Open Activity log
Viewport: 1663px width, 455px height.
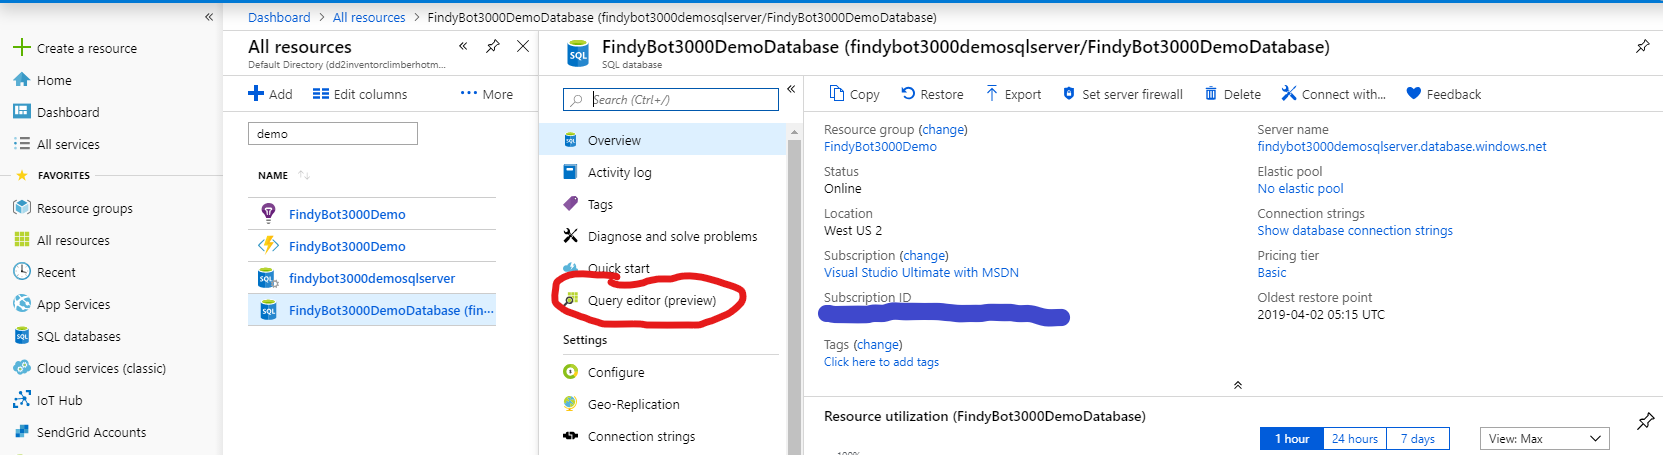(619, 172)
